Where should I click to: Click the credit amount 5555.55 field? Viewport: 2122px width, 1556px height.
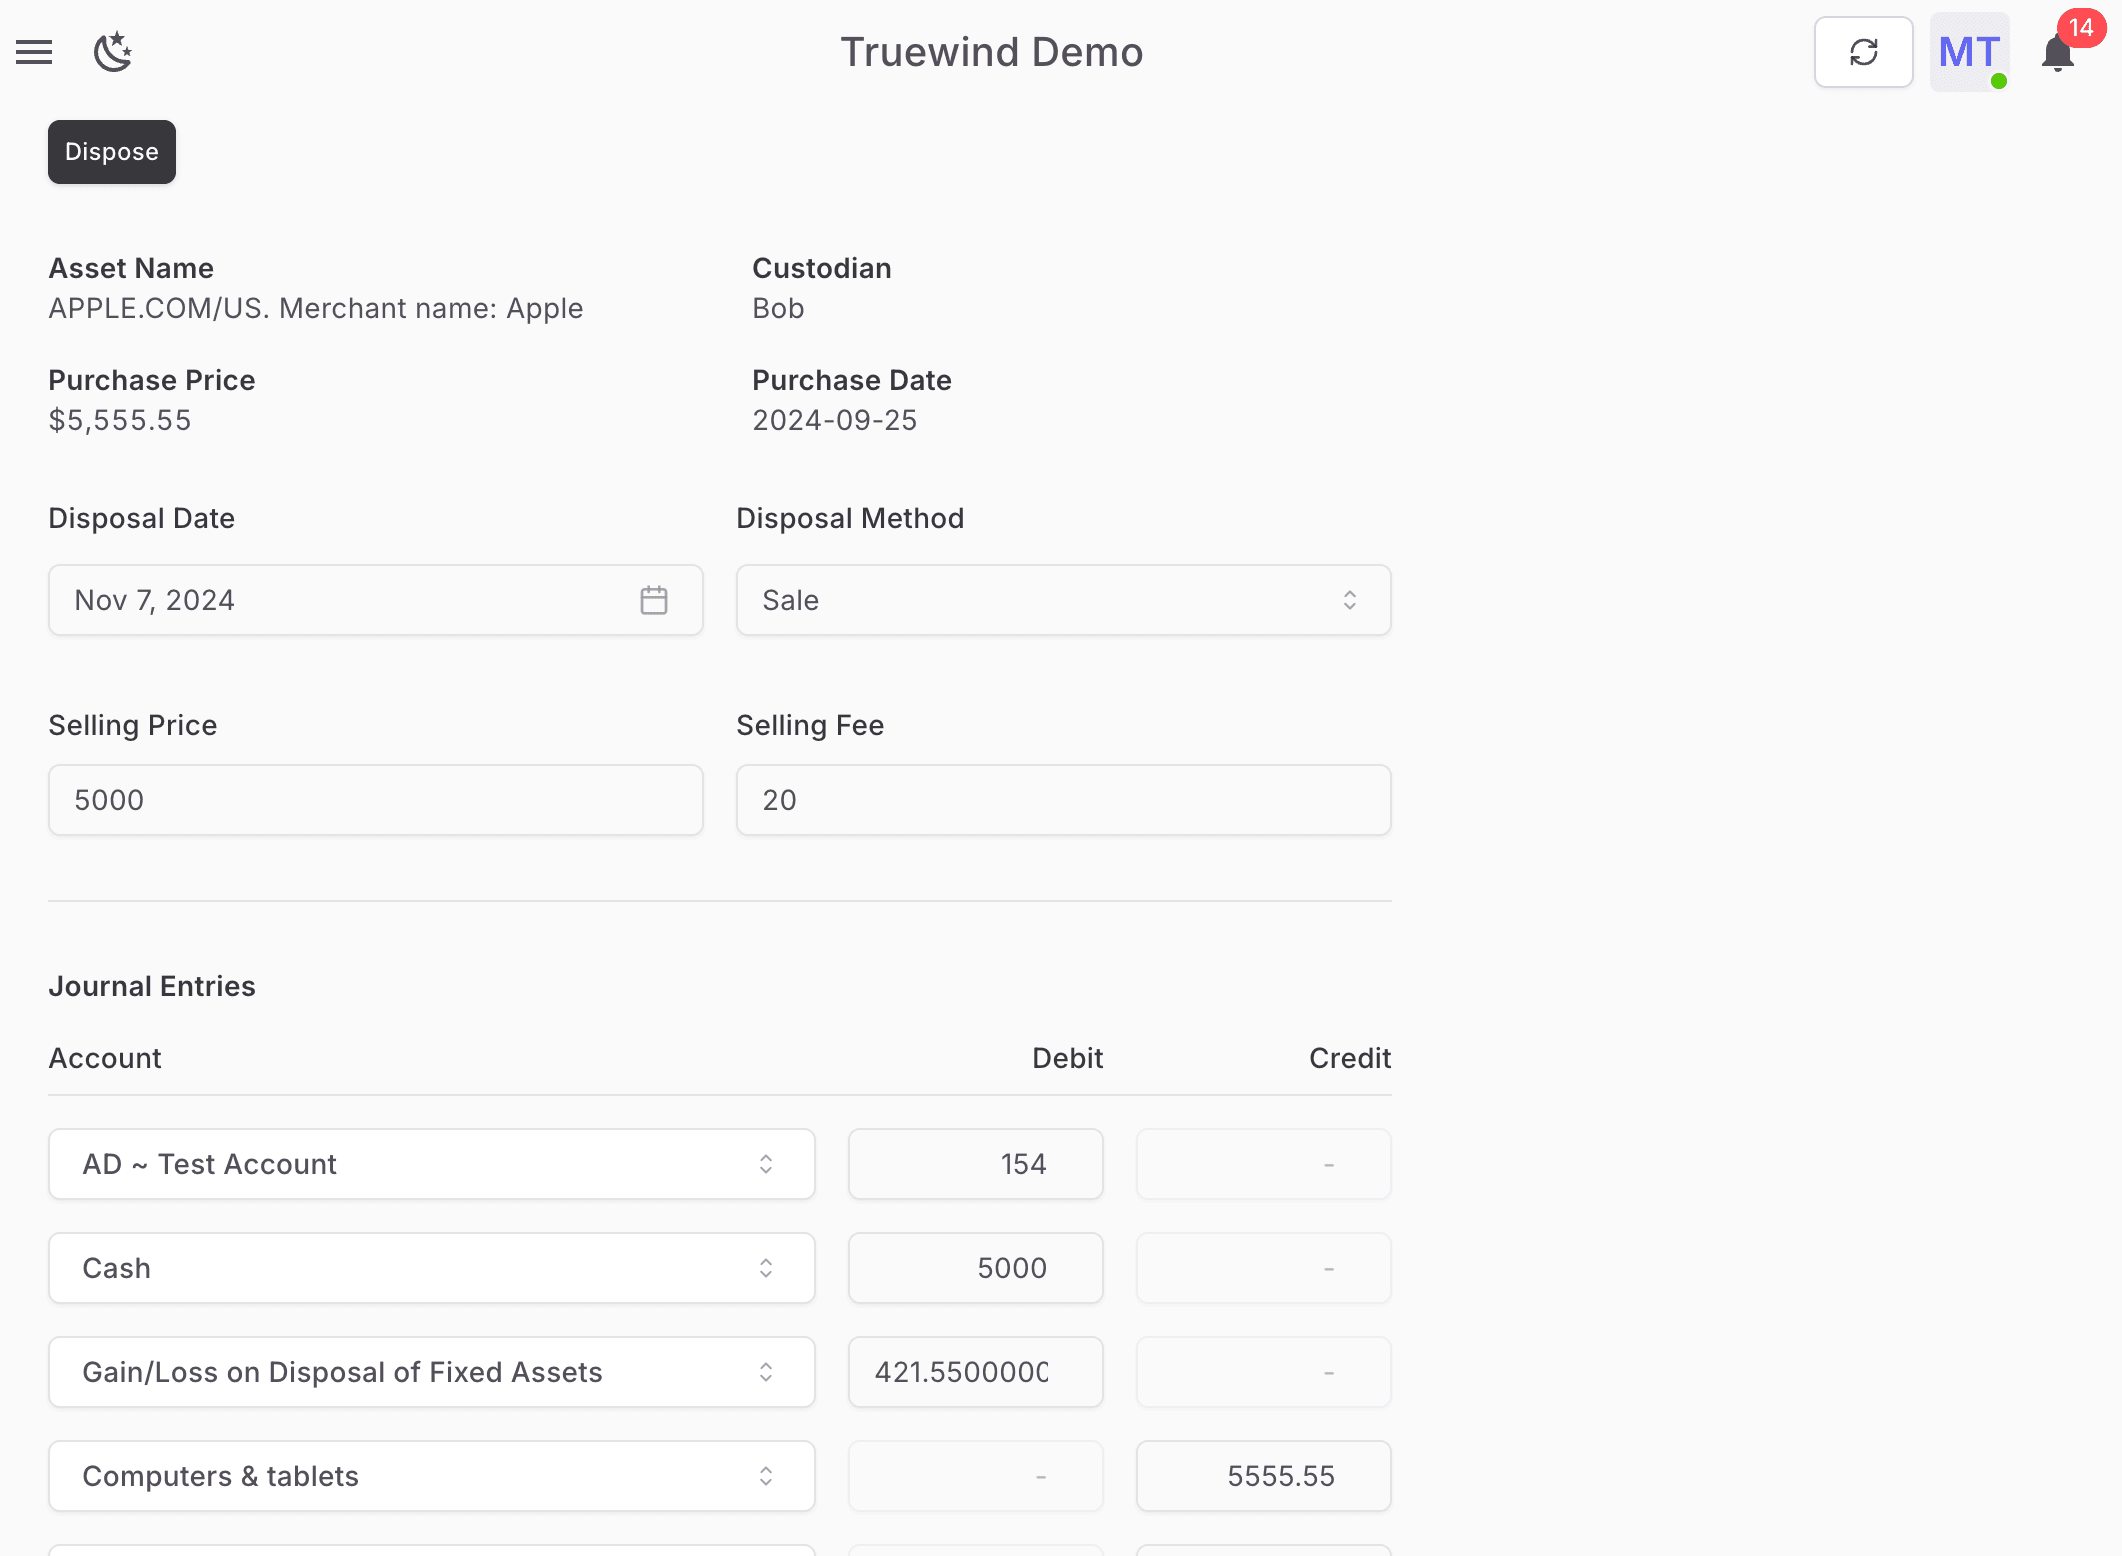click(1263, 1476)
